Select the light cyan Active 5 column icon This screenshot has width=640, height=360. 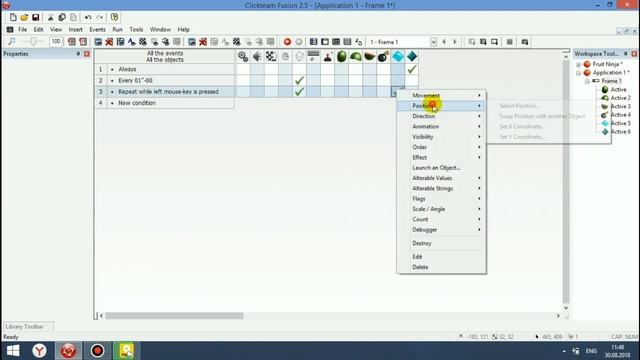tap(398, 57)
